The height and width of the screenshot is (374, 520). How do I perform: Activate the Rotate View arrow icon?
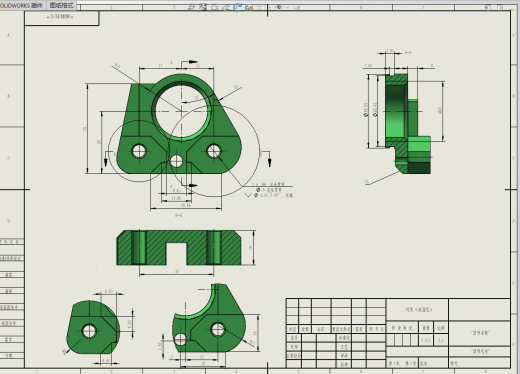pyautogui.click(x=238, y=7)
